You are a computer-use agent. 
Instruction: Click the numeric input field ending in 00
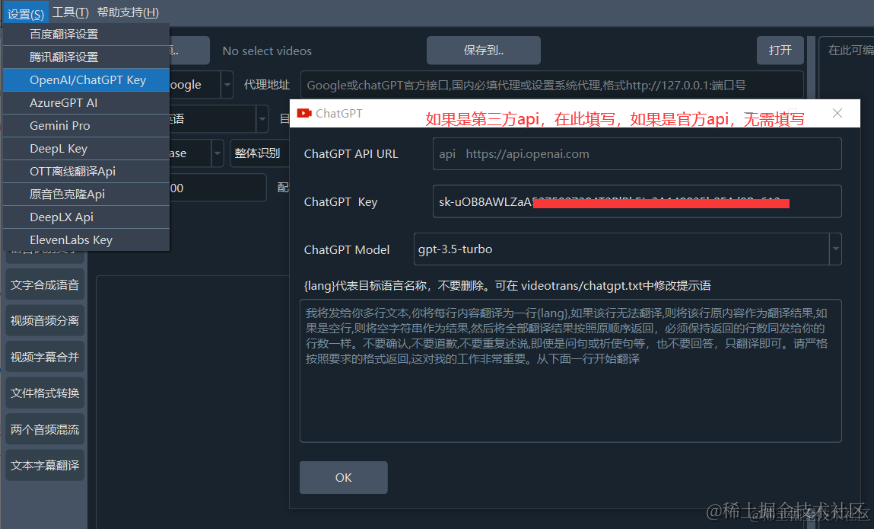217,187
